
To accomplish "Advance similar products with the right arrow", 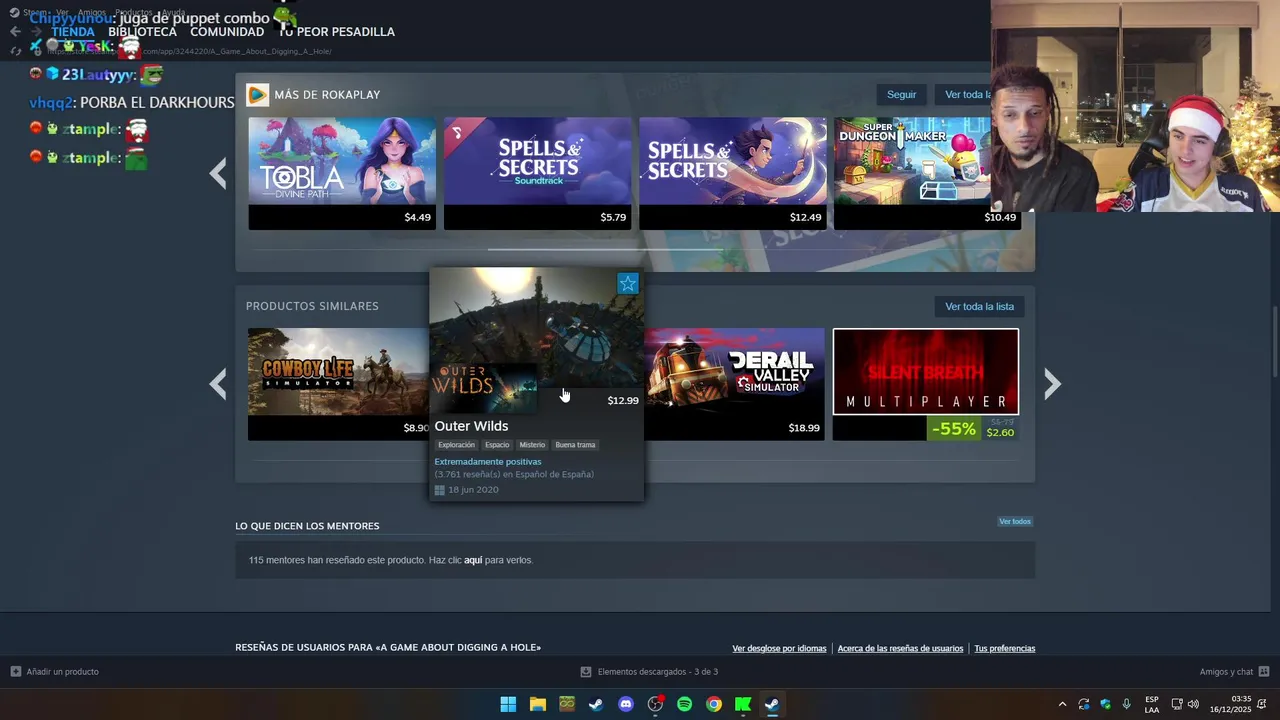I will [x=1052, y=384].
